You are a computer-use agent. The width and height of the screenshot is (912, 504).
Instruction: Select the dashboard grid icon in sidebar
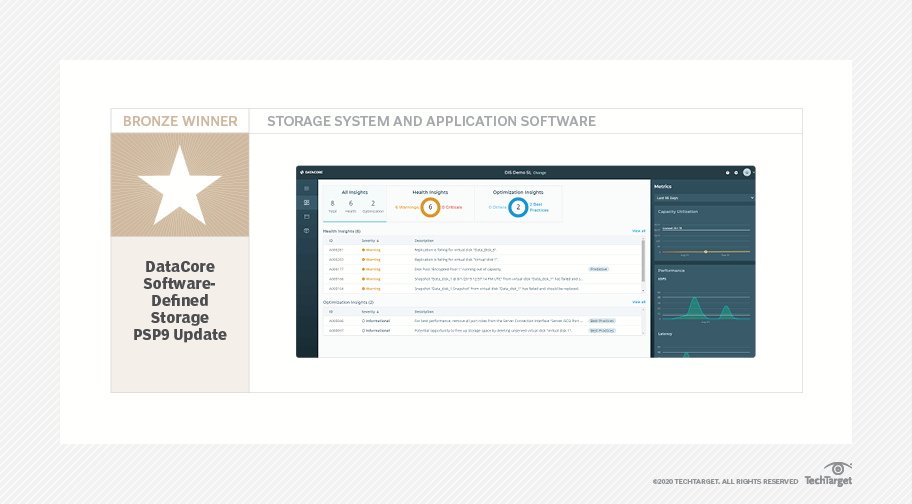pos(307,202)
